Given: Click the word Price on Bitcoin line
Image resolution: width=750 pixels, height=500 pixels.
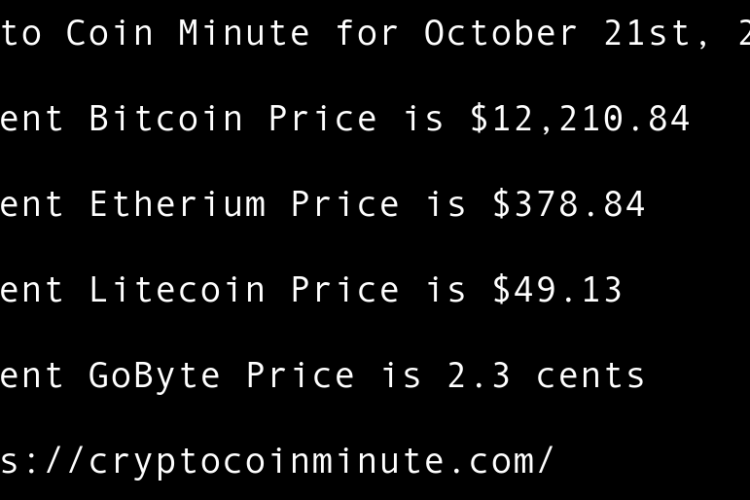Looking at the screenshot, I should (322, 119).
